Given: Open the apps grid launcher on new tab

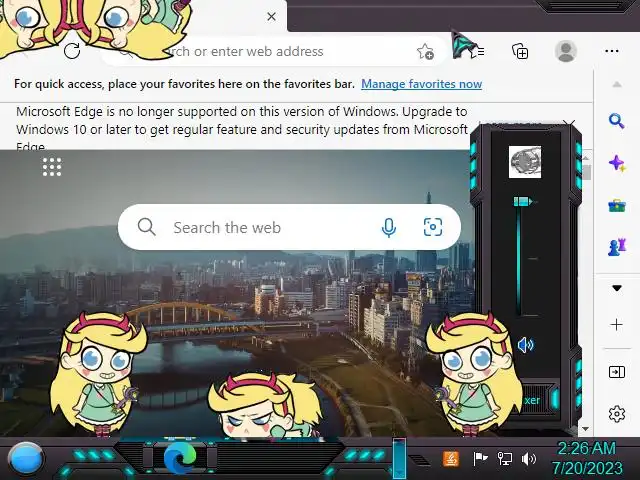Looking at the screenshot, I should [52, 167].
